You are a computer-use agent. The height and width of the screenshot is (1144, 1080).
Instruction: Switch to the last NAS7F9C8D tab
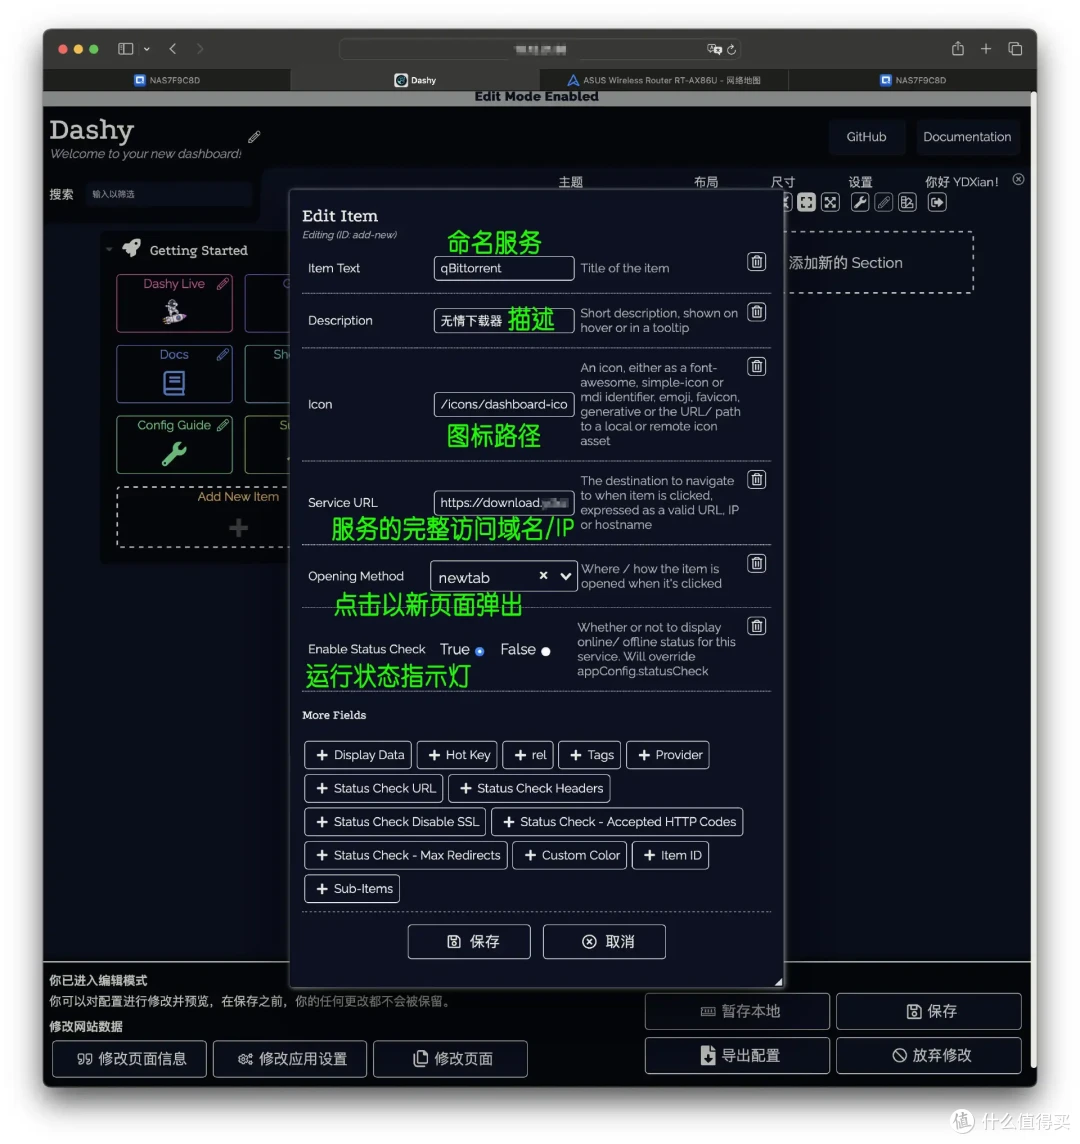coord(912,80)
